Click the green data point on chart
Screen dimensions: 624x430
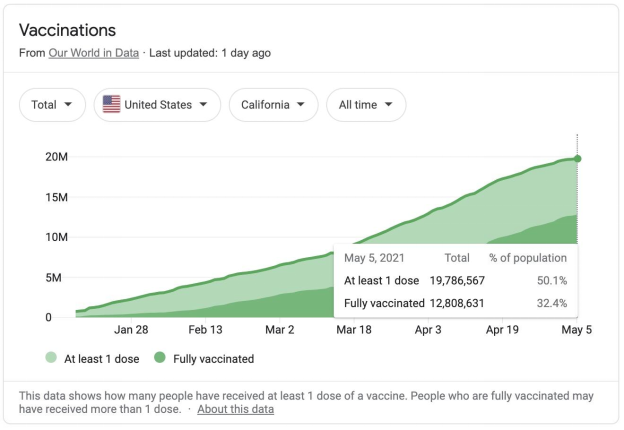pos(577,158)
